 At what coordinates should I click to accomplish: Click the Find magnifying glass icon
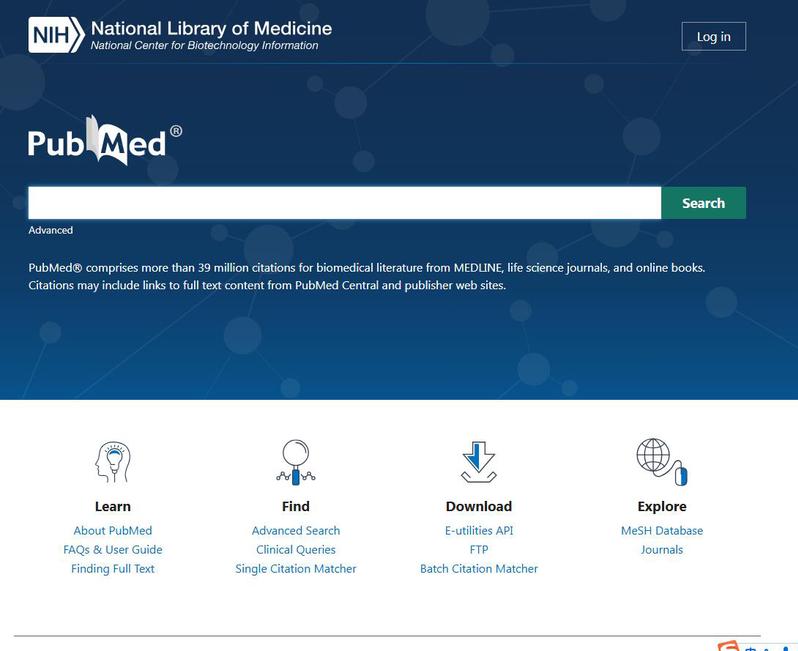295,462
